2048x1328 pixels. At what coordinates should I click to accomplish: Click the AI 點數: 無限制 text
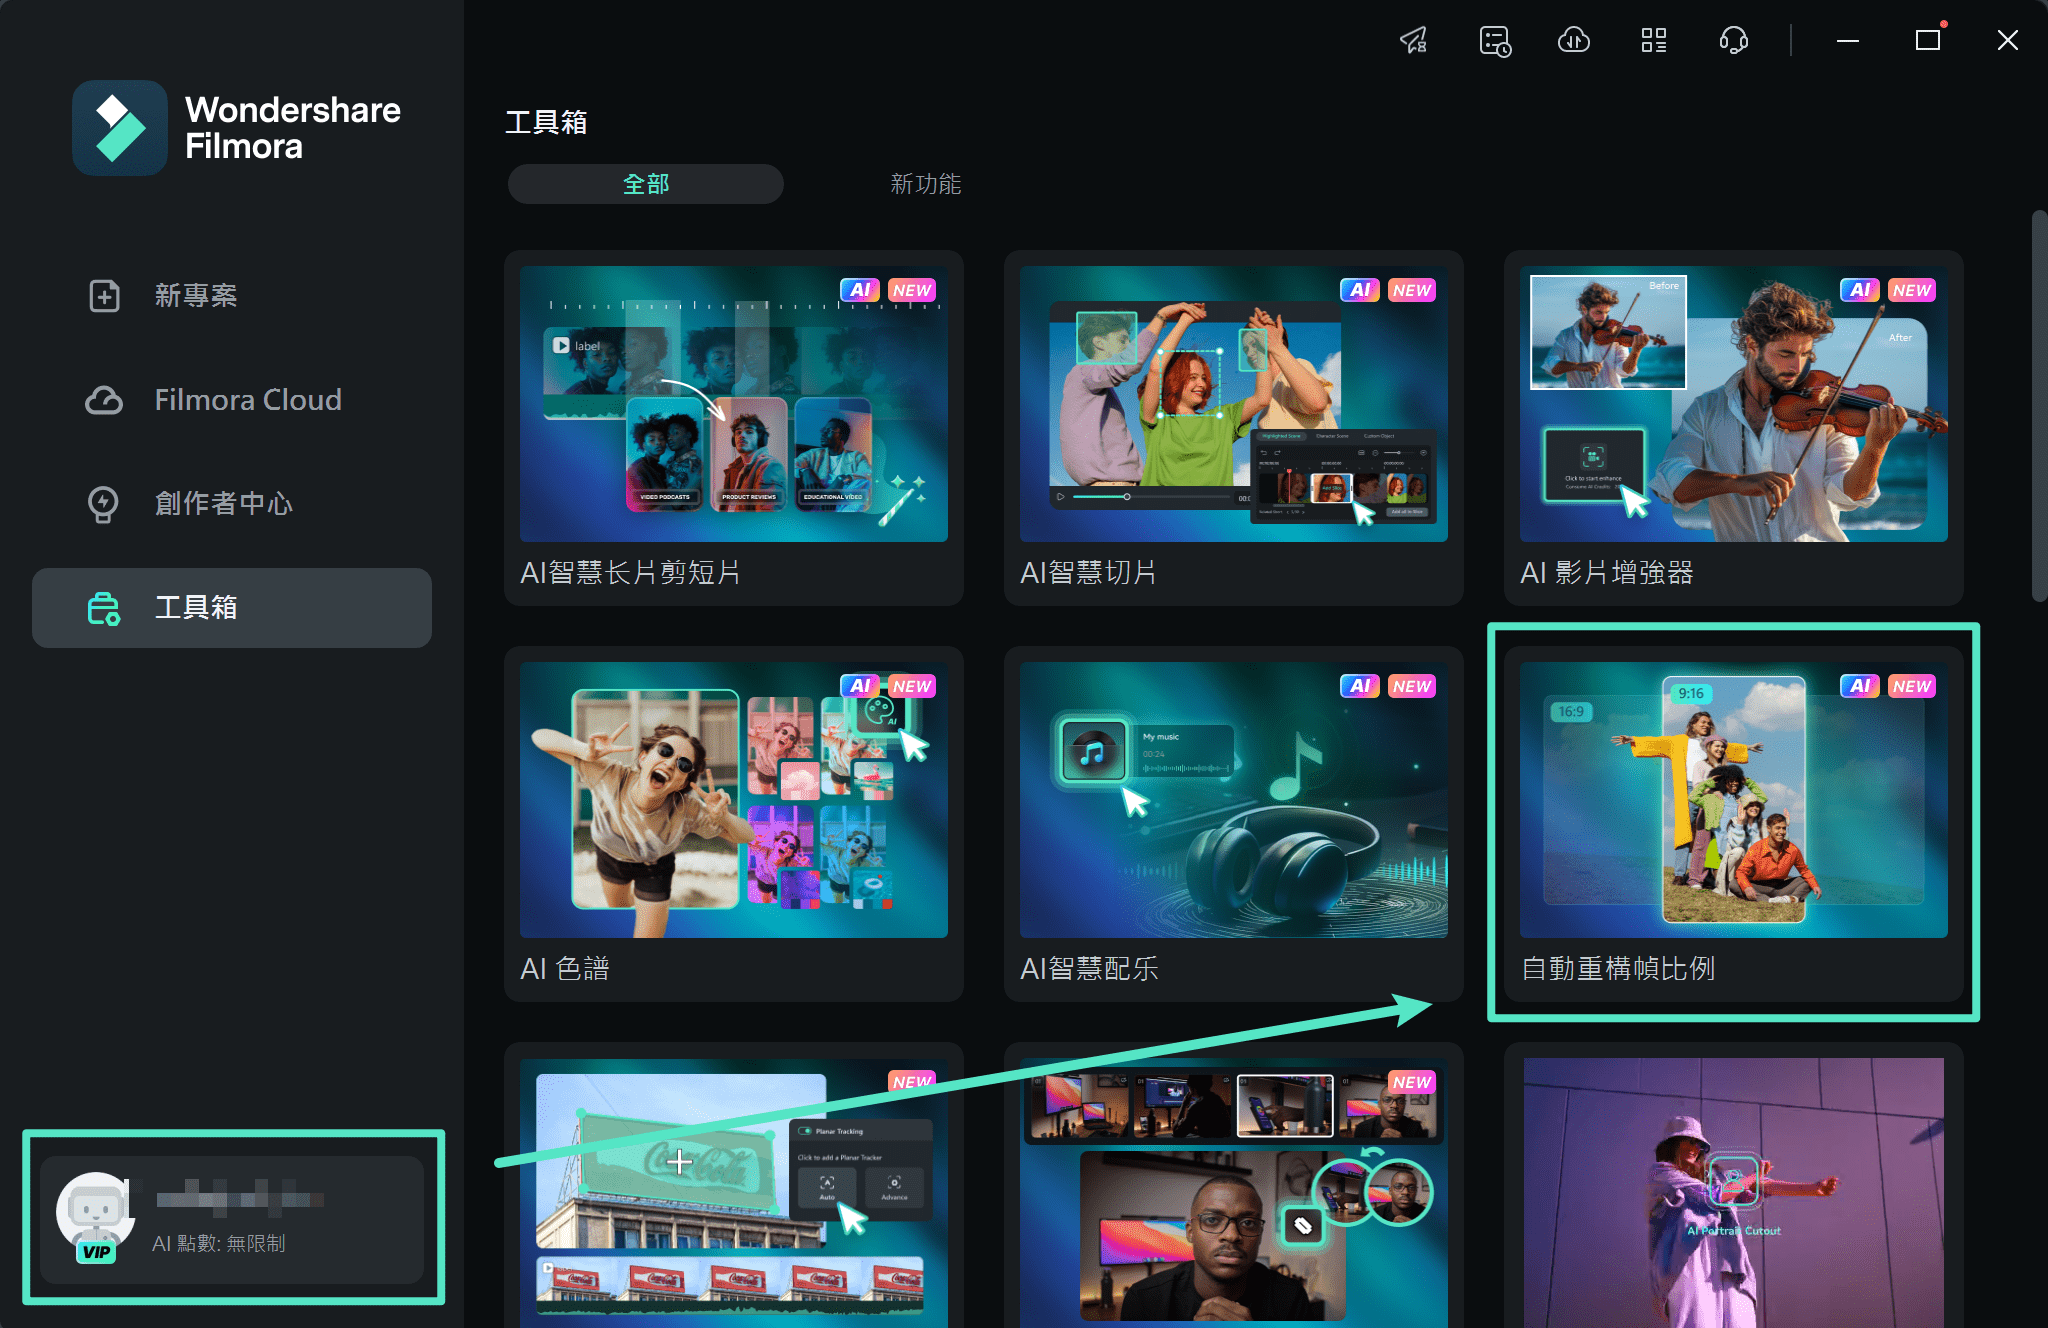coord(219,1243)
